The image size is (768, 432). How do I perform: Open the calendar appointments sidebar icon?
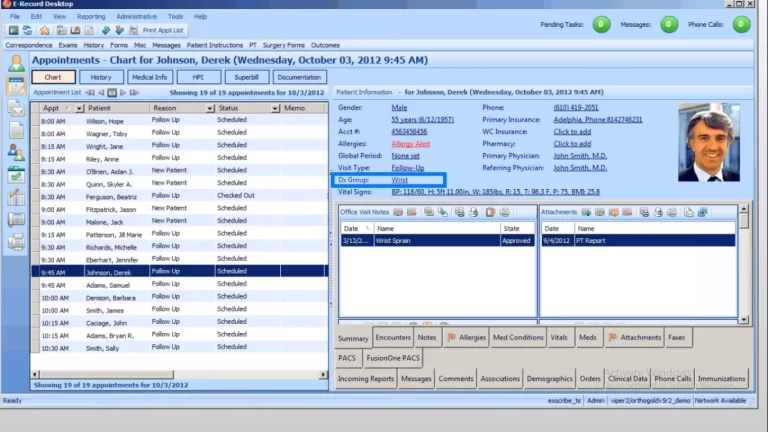[16, 85]
